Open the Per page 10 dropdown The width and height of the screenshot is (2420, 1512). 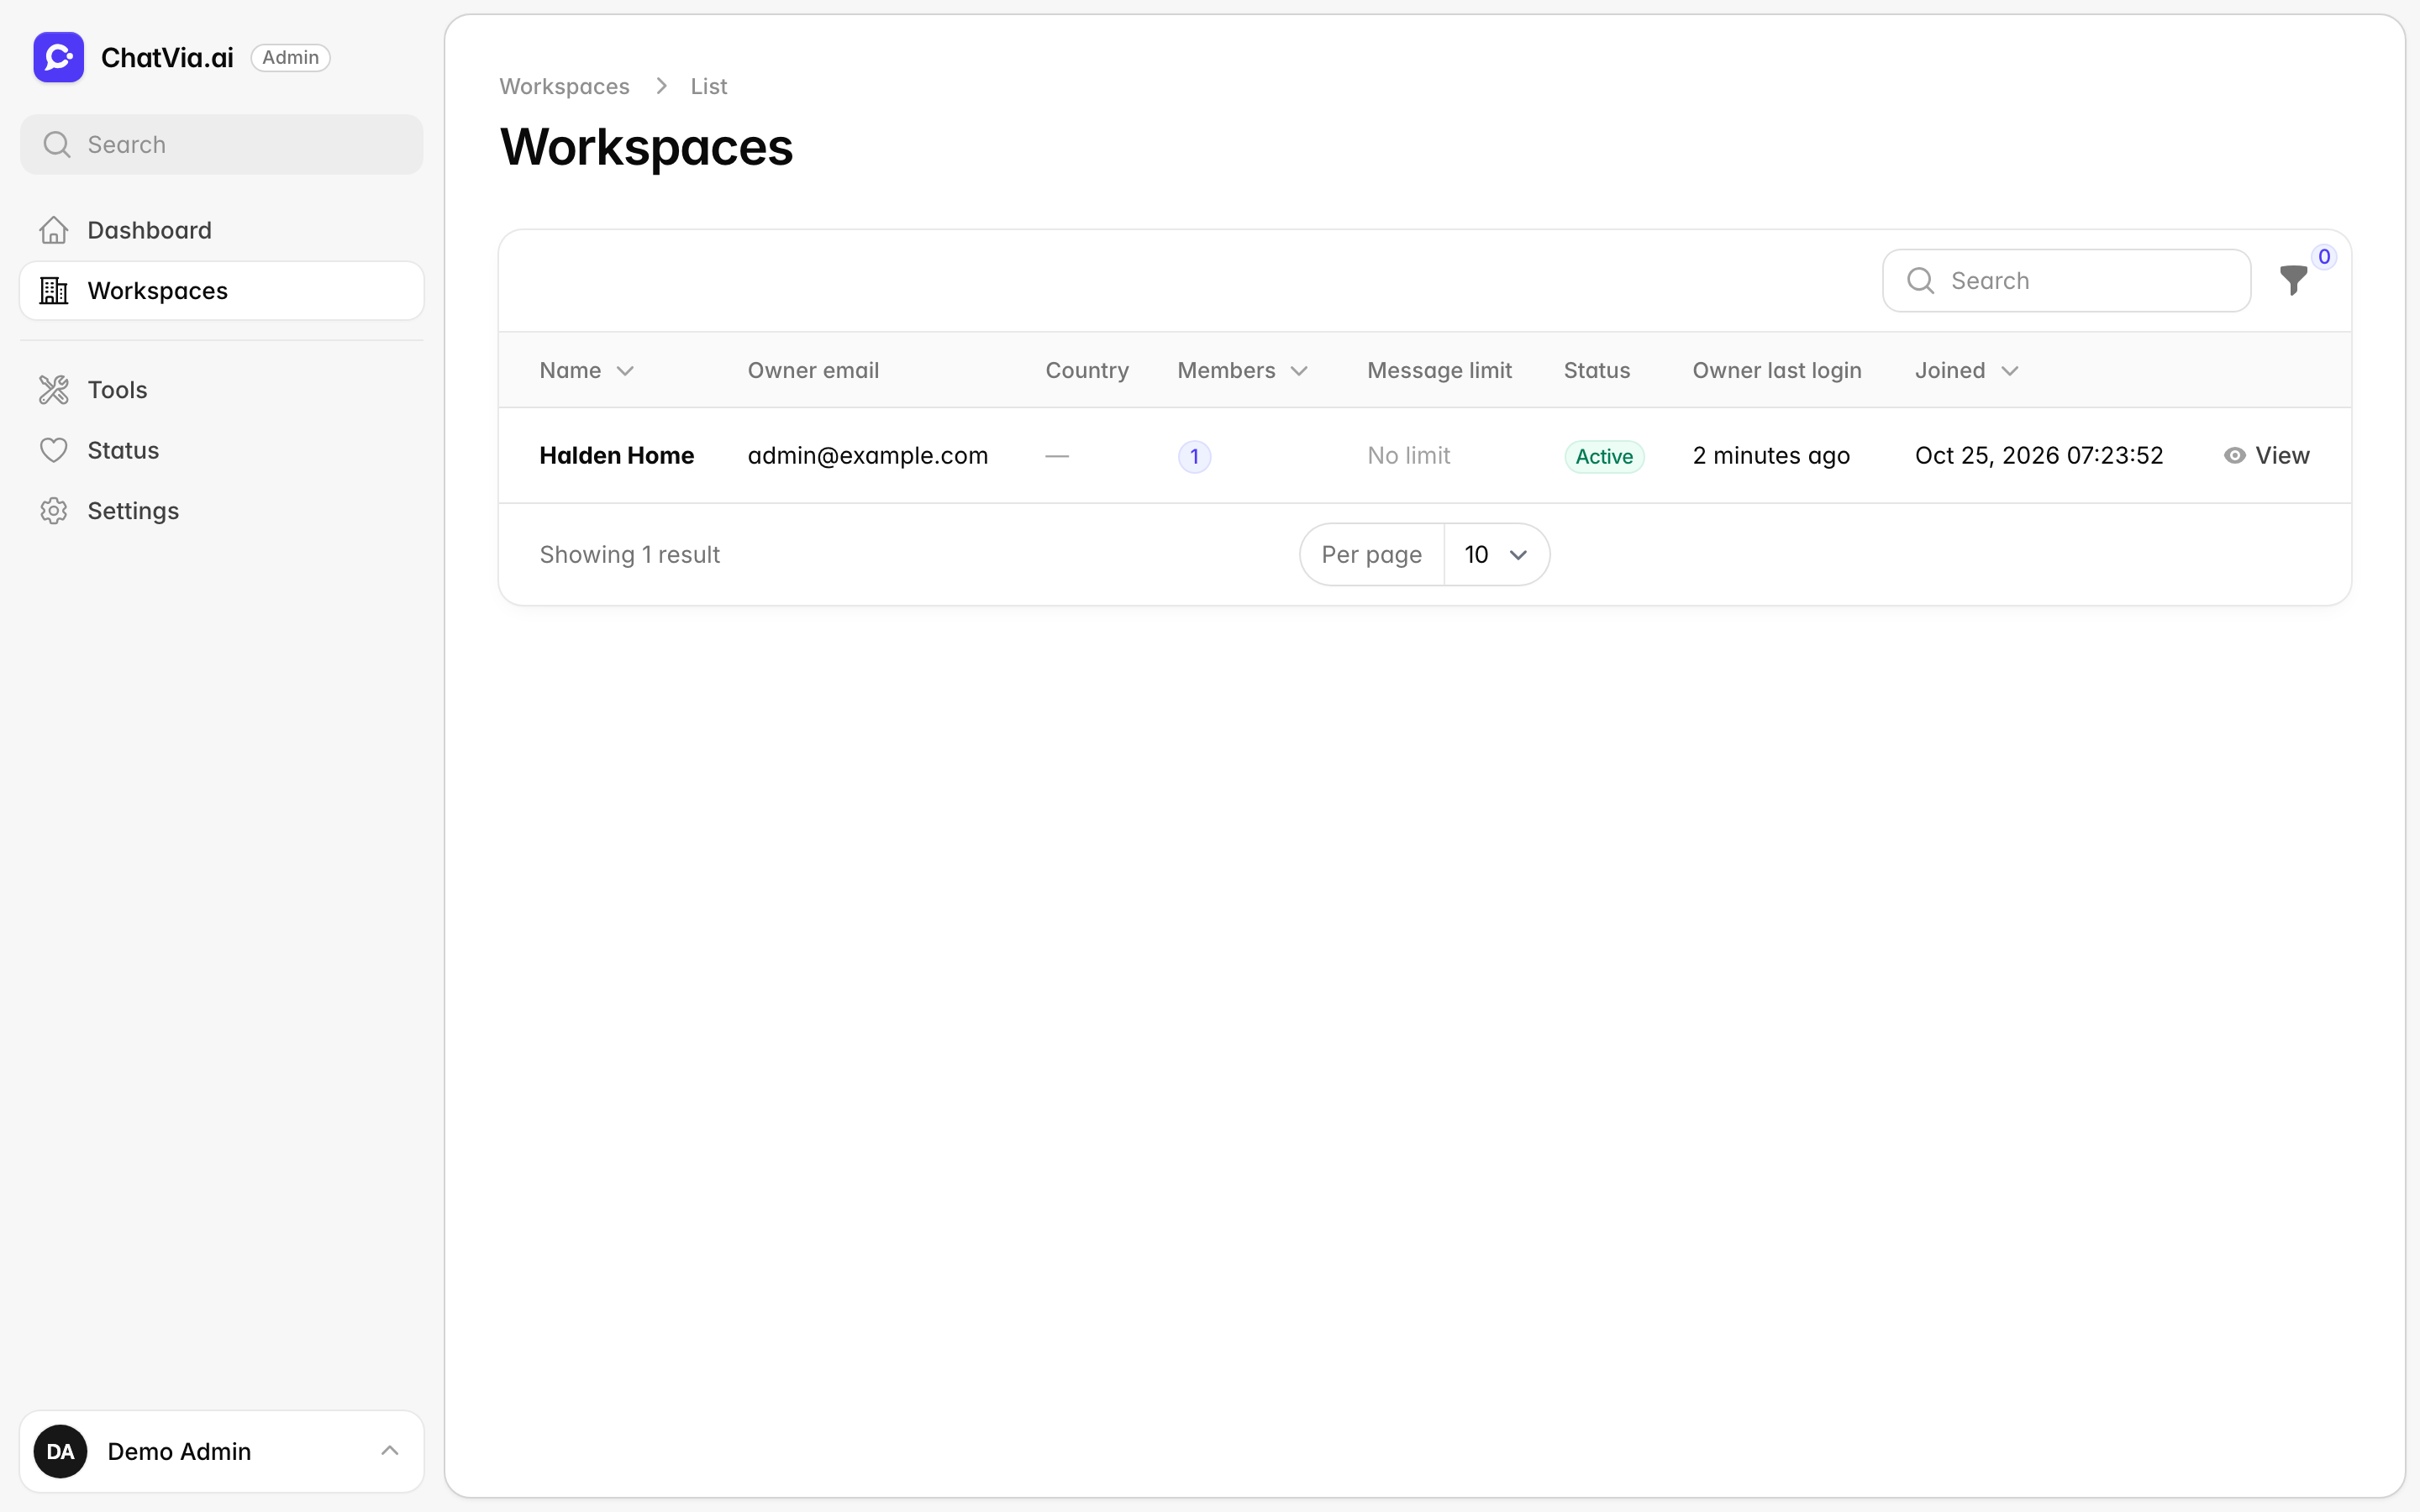click(x=1496, y=555)
